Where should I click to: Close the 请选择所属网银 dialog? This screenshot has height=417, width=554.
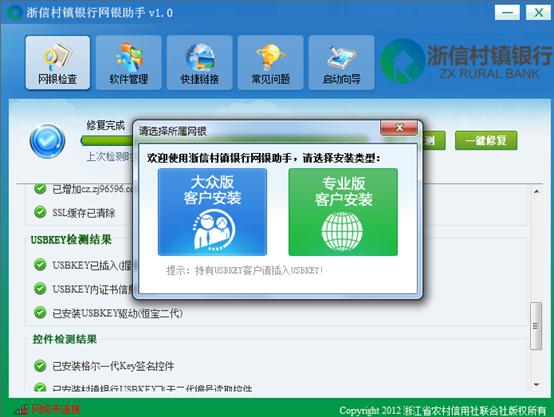point(399,128)
